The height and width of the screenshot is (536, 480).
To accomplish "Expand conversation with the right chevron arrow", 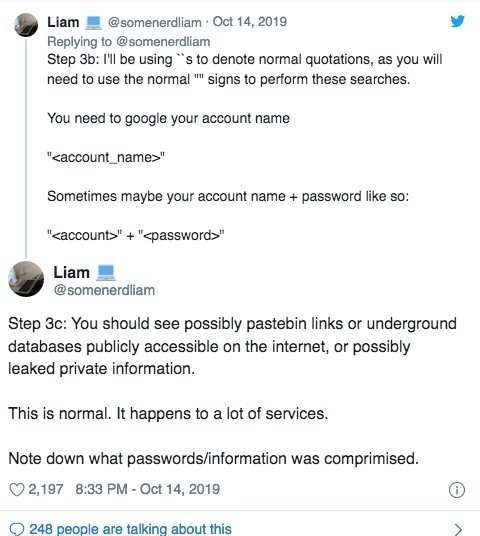I will tap(458, 530).
